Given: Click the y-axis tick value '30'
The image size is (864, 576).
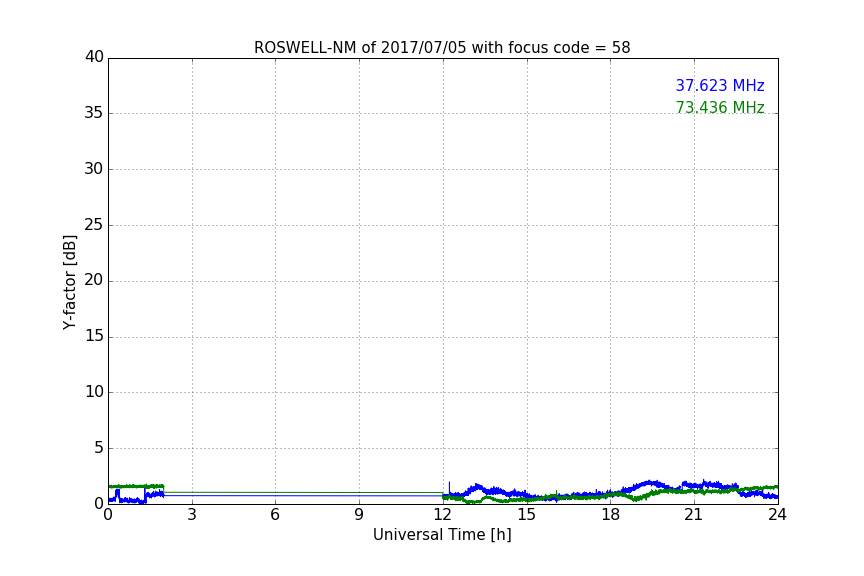Looking at the screenshot, I should pyautogui.click(x=94, y=169).
